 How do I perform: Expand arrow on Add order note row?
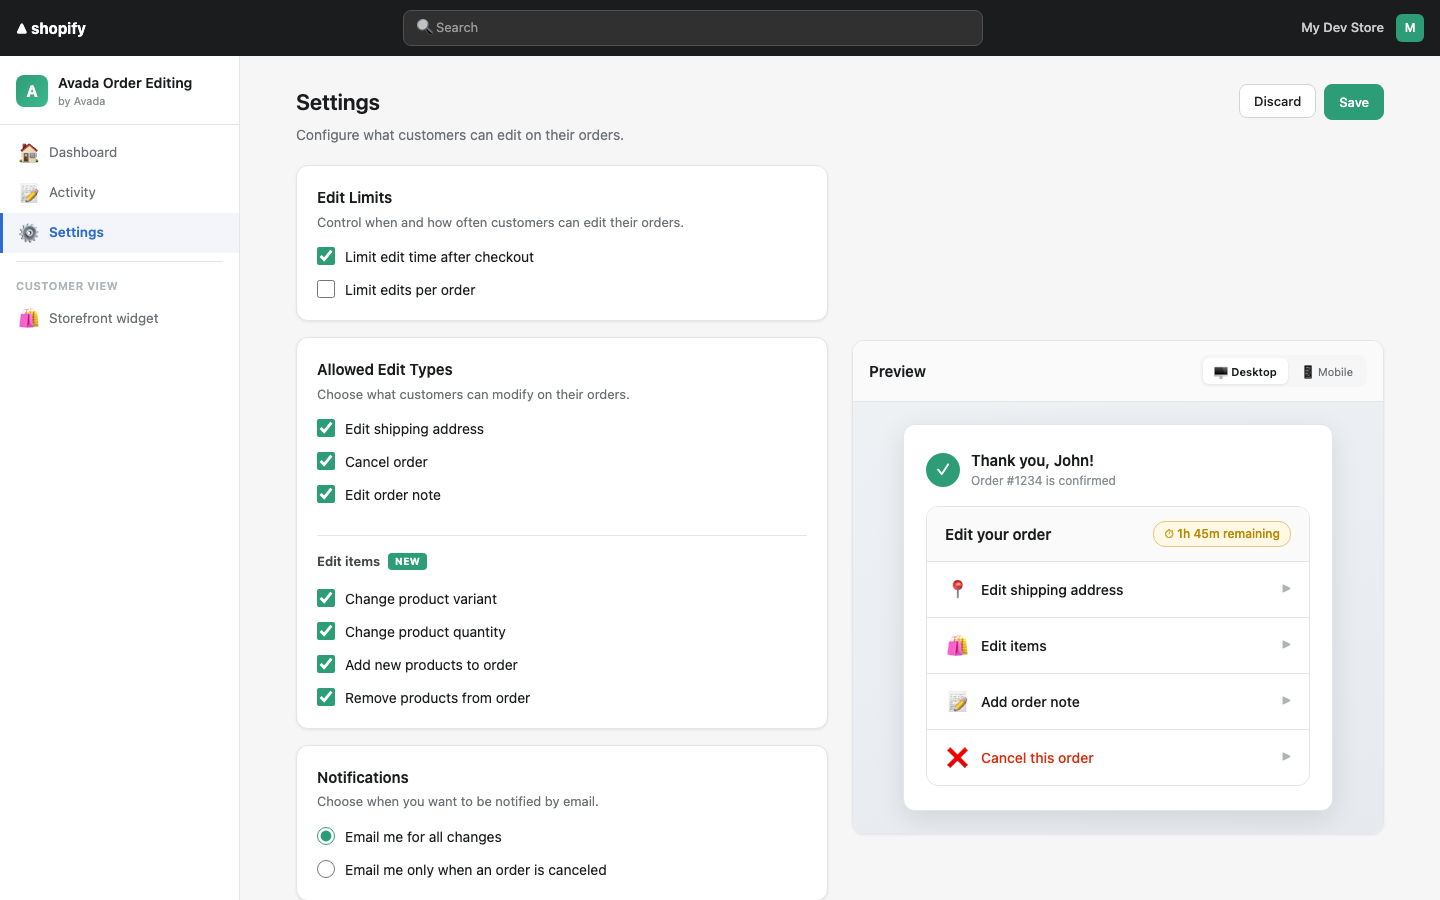click(x=1286, y=701)
